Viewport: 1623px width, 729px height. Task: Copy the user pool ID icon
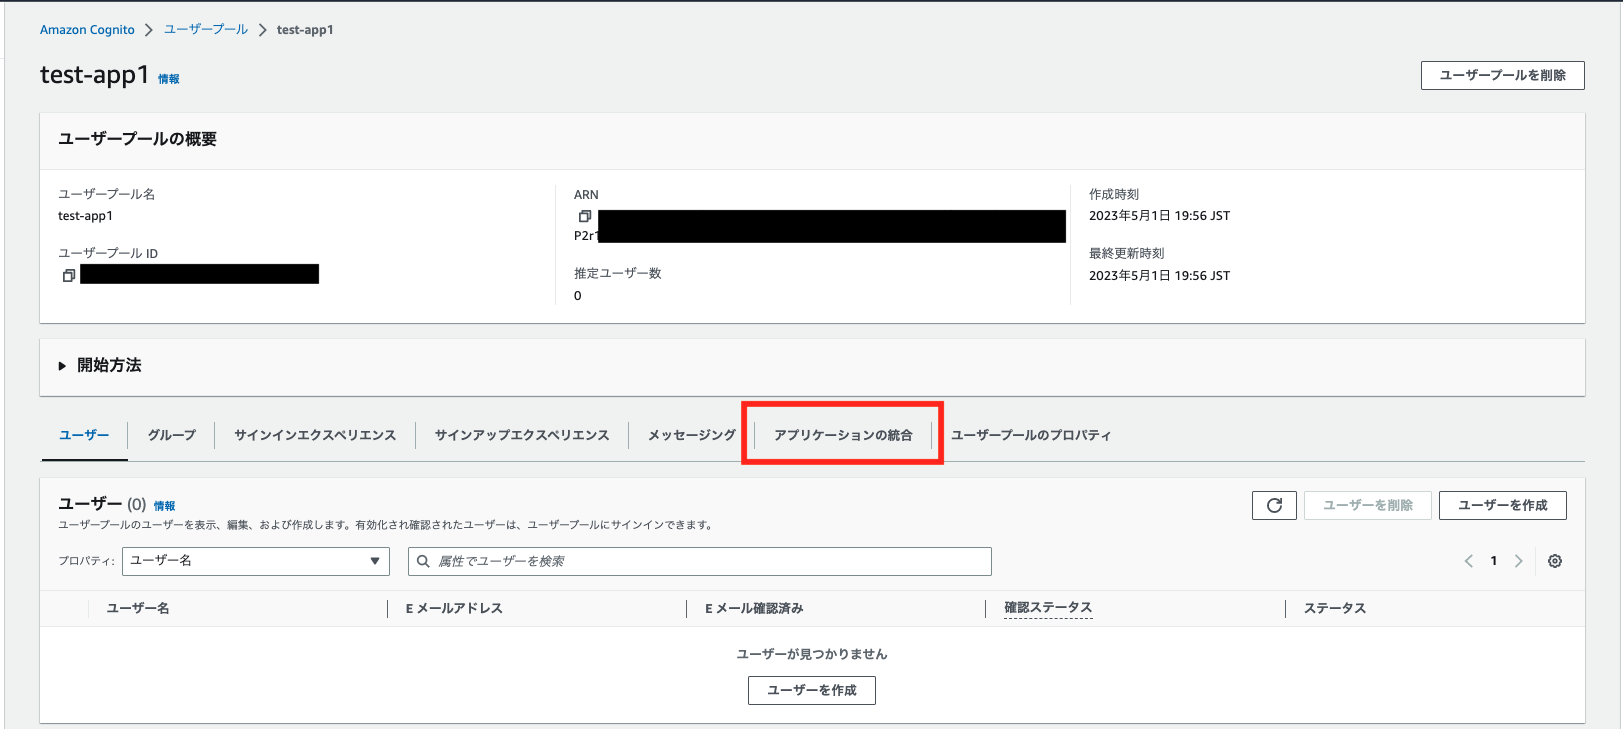(x=69, y=275)
